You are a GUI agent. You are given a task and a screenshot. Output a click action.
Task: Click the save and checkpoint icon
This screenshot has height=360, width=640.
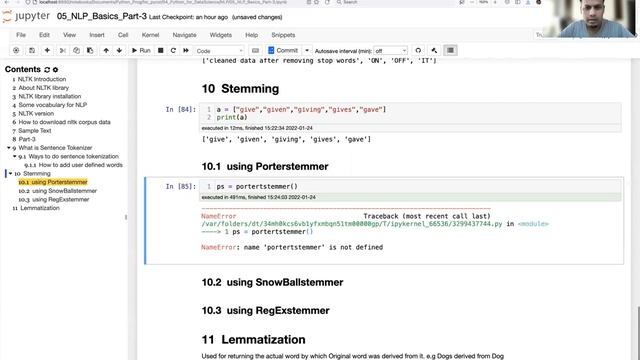[32, 50]
